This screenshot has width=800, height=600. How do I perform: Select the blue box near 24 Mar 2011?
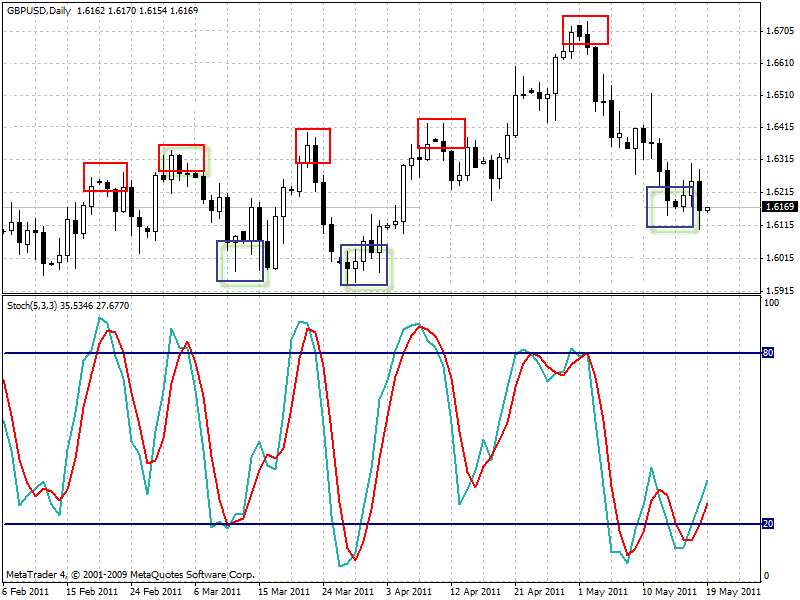coord(364,265)
